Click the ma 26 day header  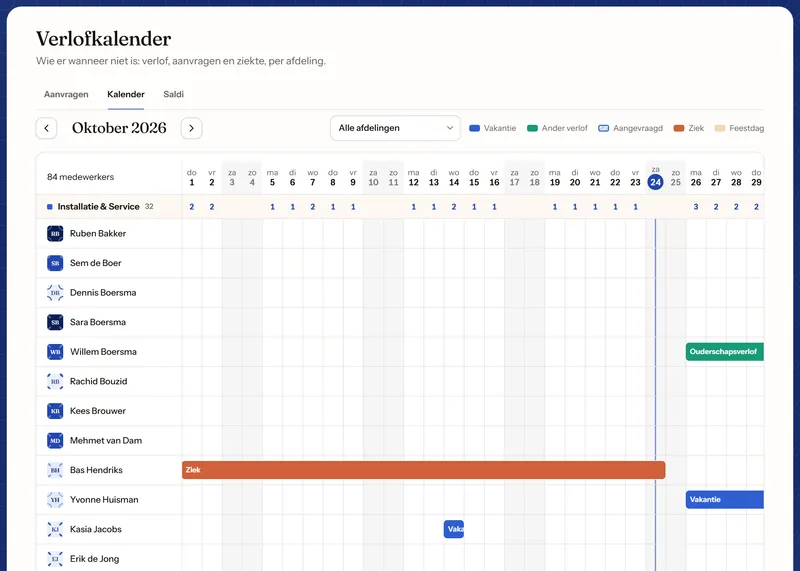tap(696, 178)
